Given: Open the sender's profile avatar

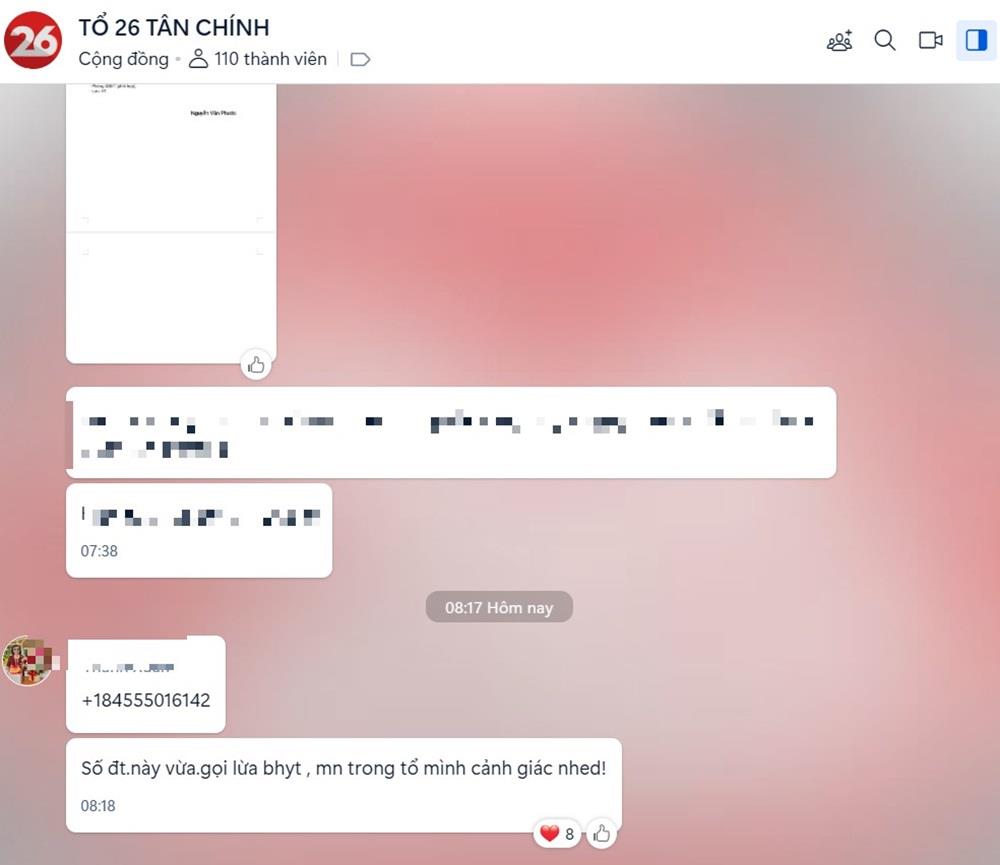Looking at the screenshot, I should [x=27, y=660].
